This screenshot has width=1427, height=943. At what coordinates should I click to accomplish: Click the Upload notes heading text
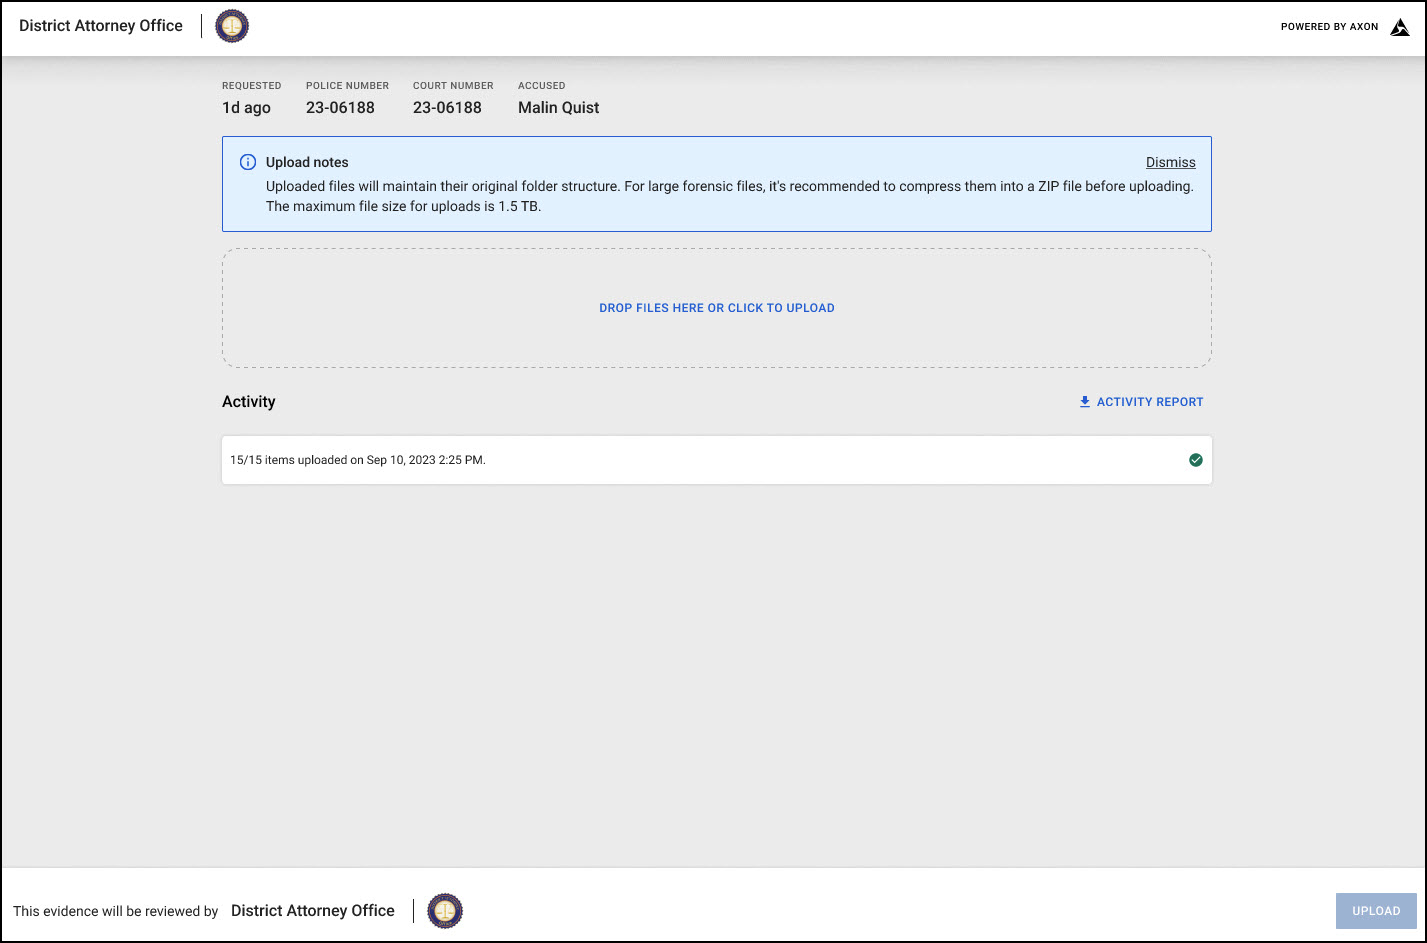coord(307,162)
